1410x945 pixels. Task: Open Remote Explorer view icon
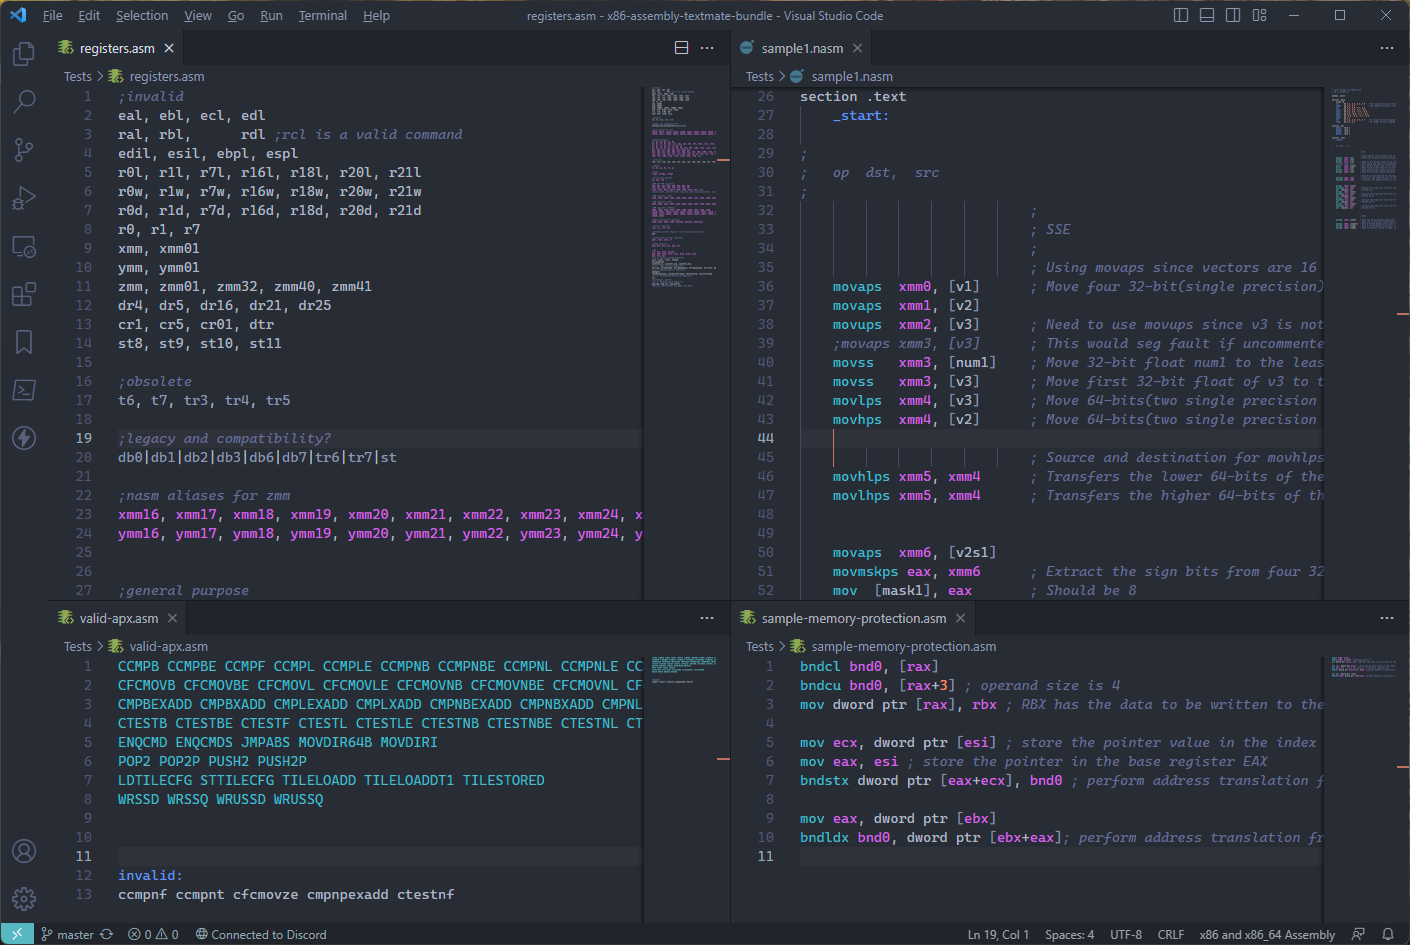click(24, 246)
